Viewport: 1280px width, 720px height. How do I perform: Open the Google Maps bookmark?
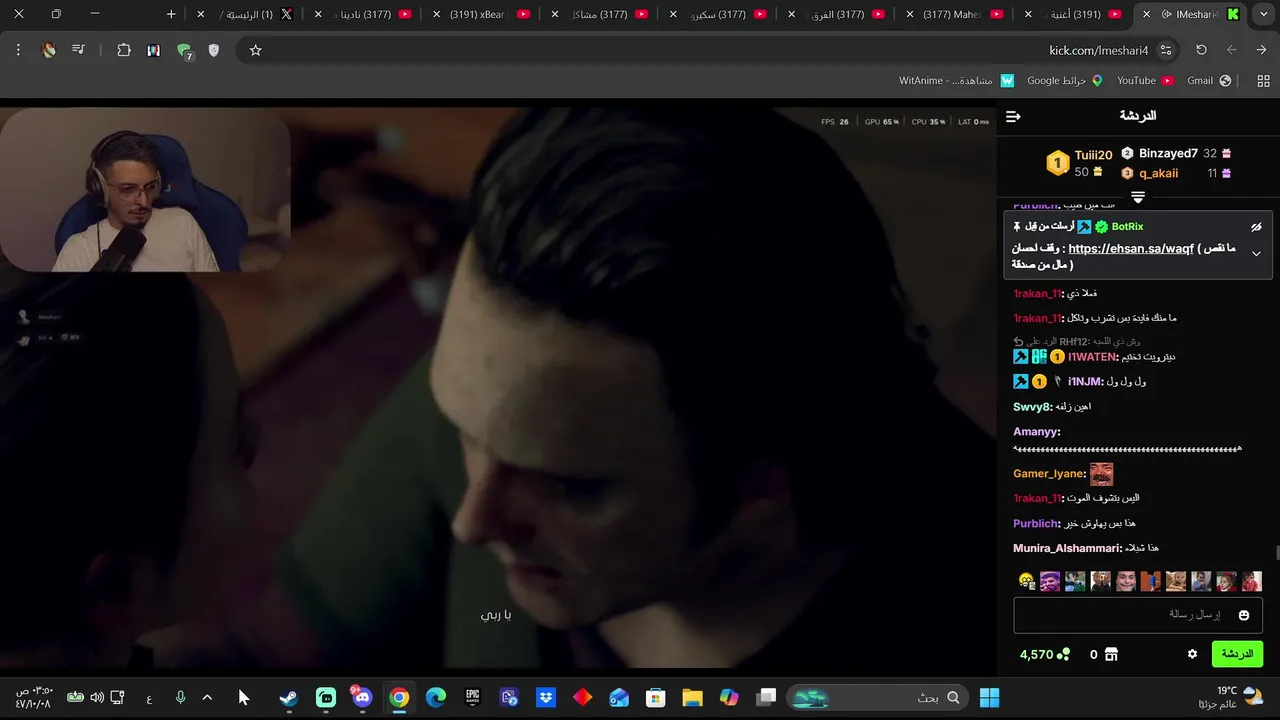pos(1065,80)
